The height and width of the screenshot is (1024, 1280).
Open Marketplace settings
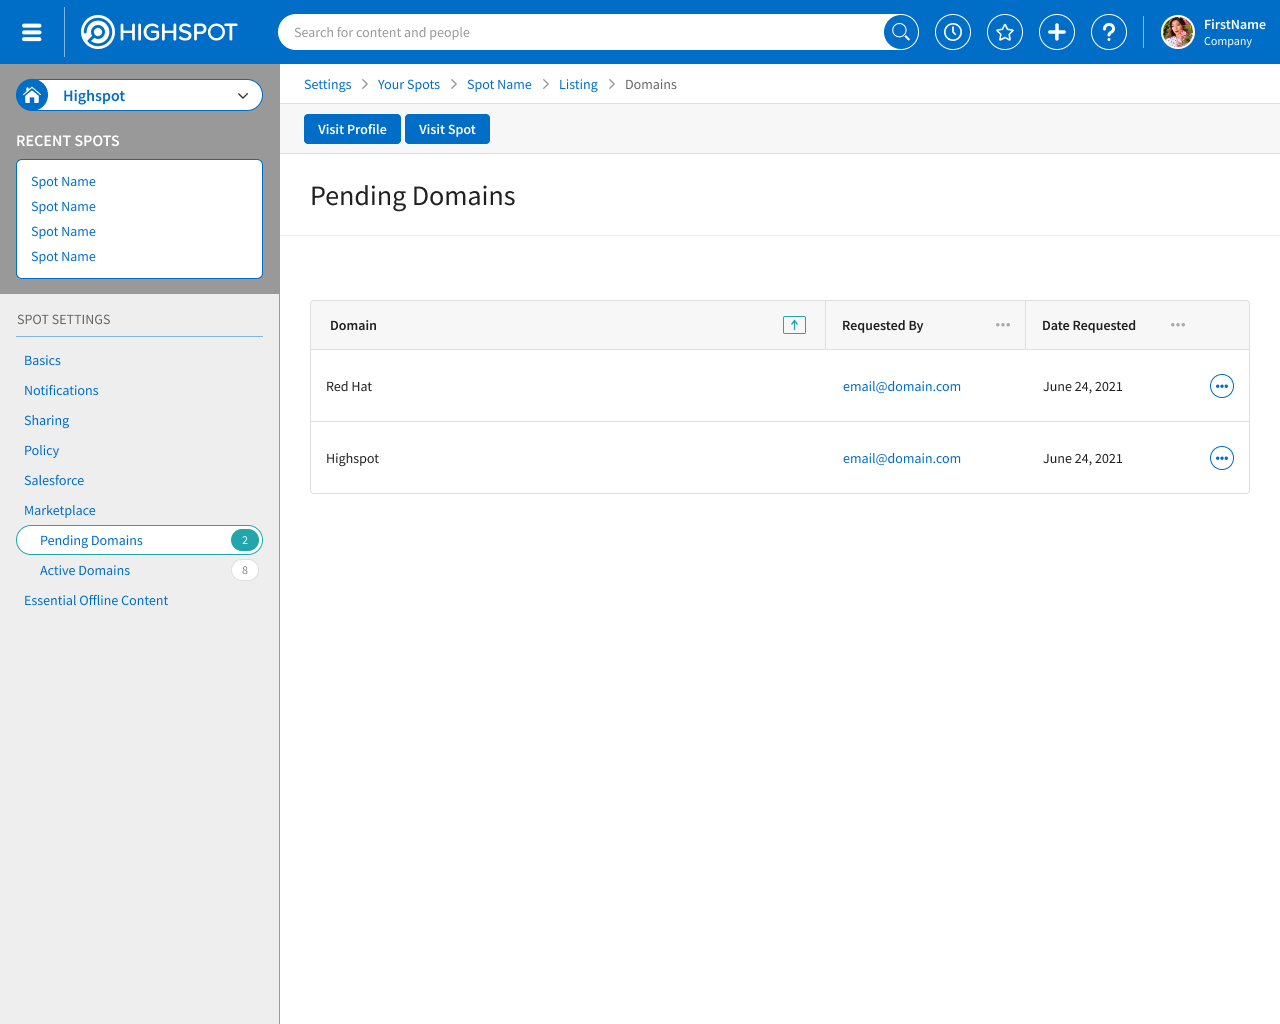(60, 510)
